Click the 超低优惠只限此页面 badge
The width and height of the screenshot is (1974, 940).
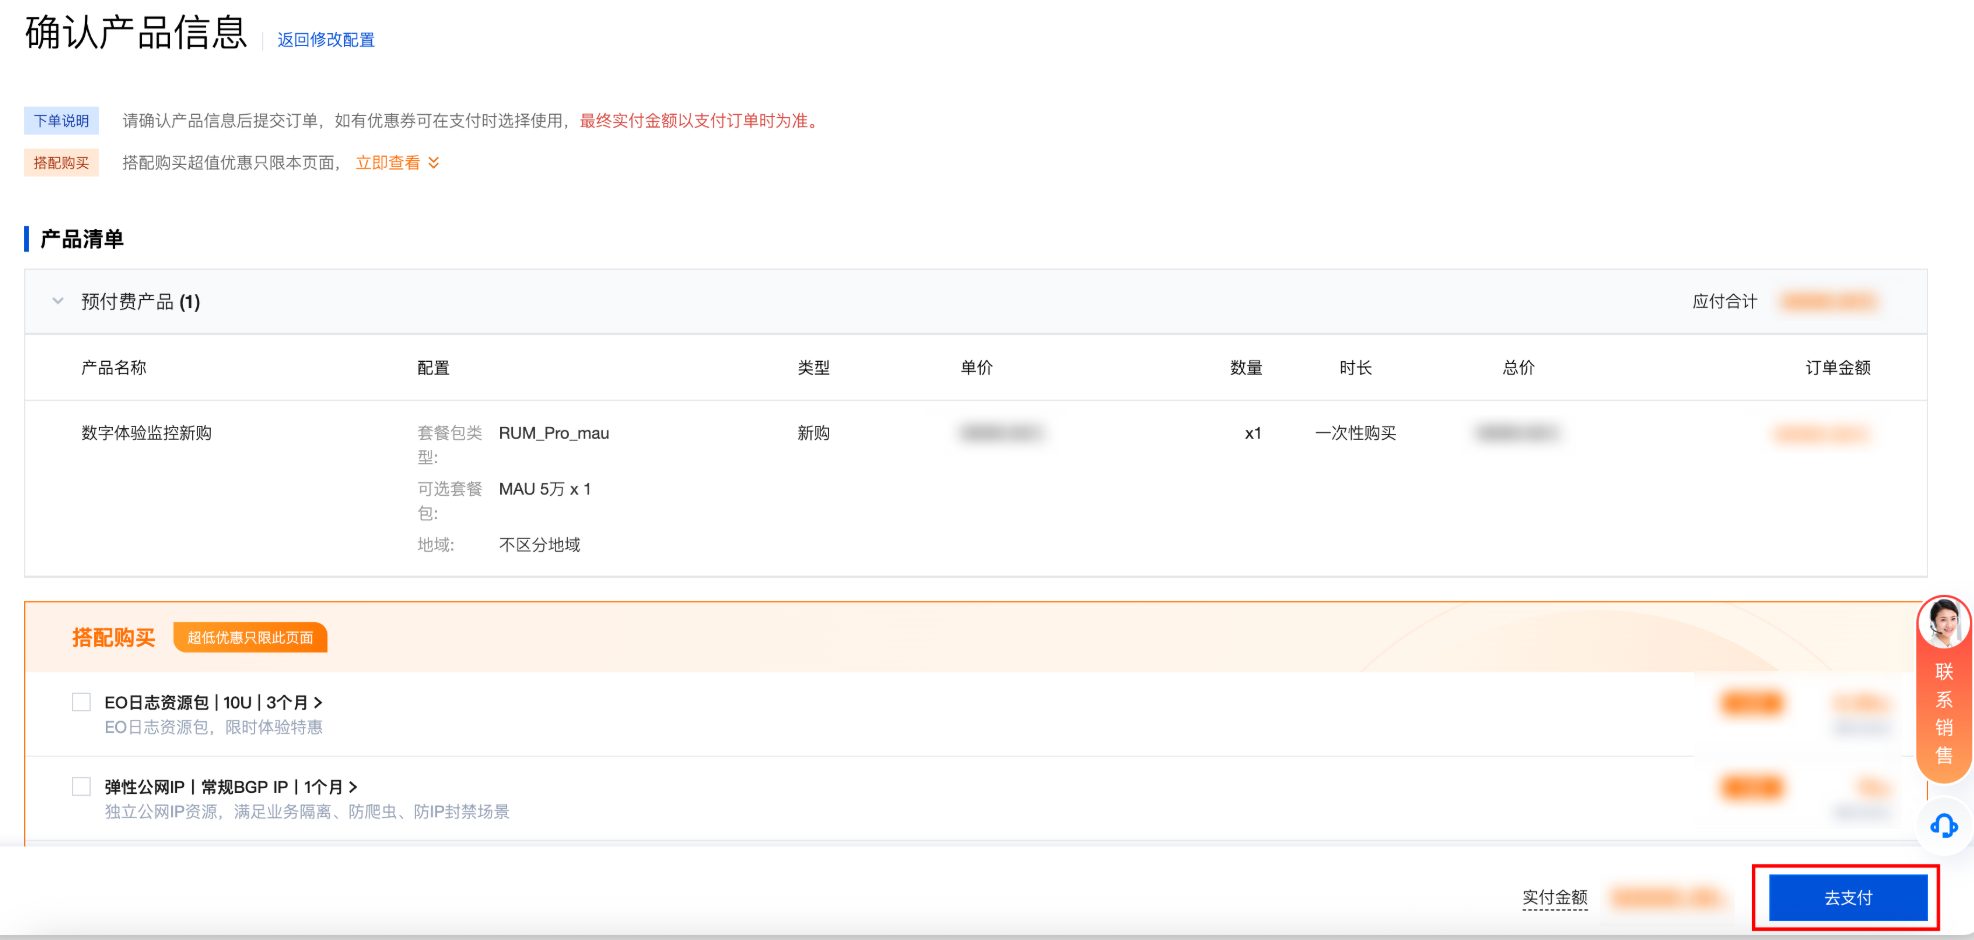pos(250,638)
